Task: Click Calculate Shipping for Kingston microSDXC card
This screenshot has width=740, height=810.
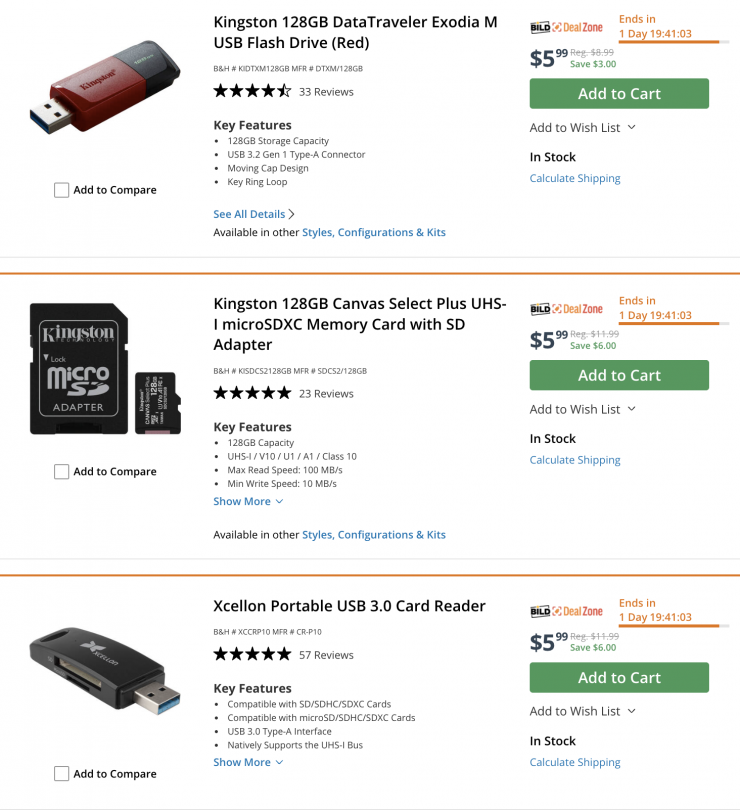Action: click(575, 460)
